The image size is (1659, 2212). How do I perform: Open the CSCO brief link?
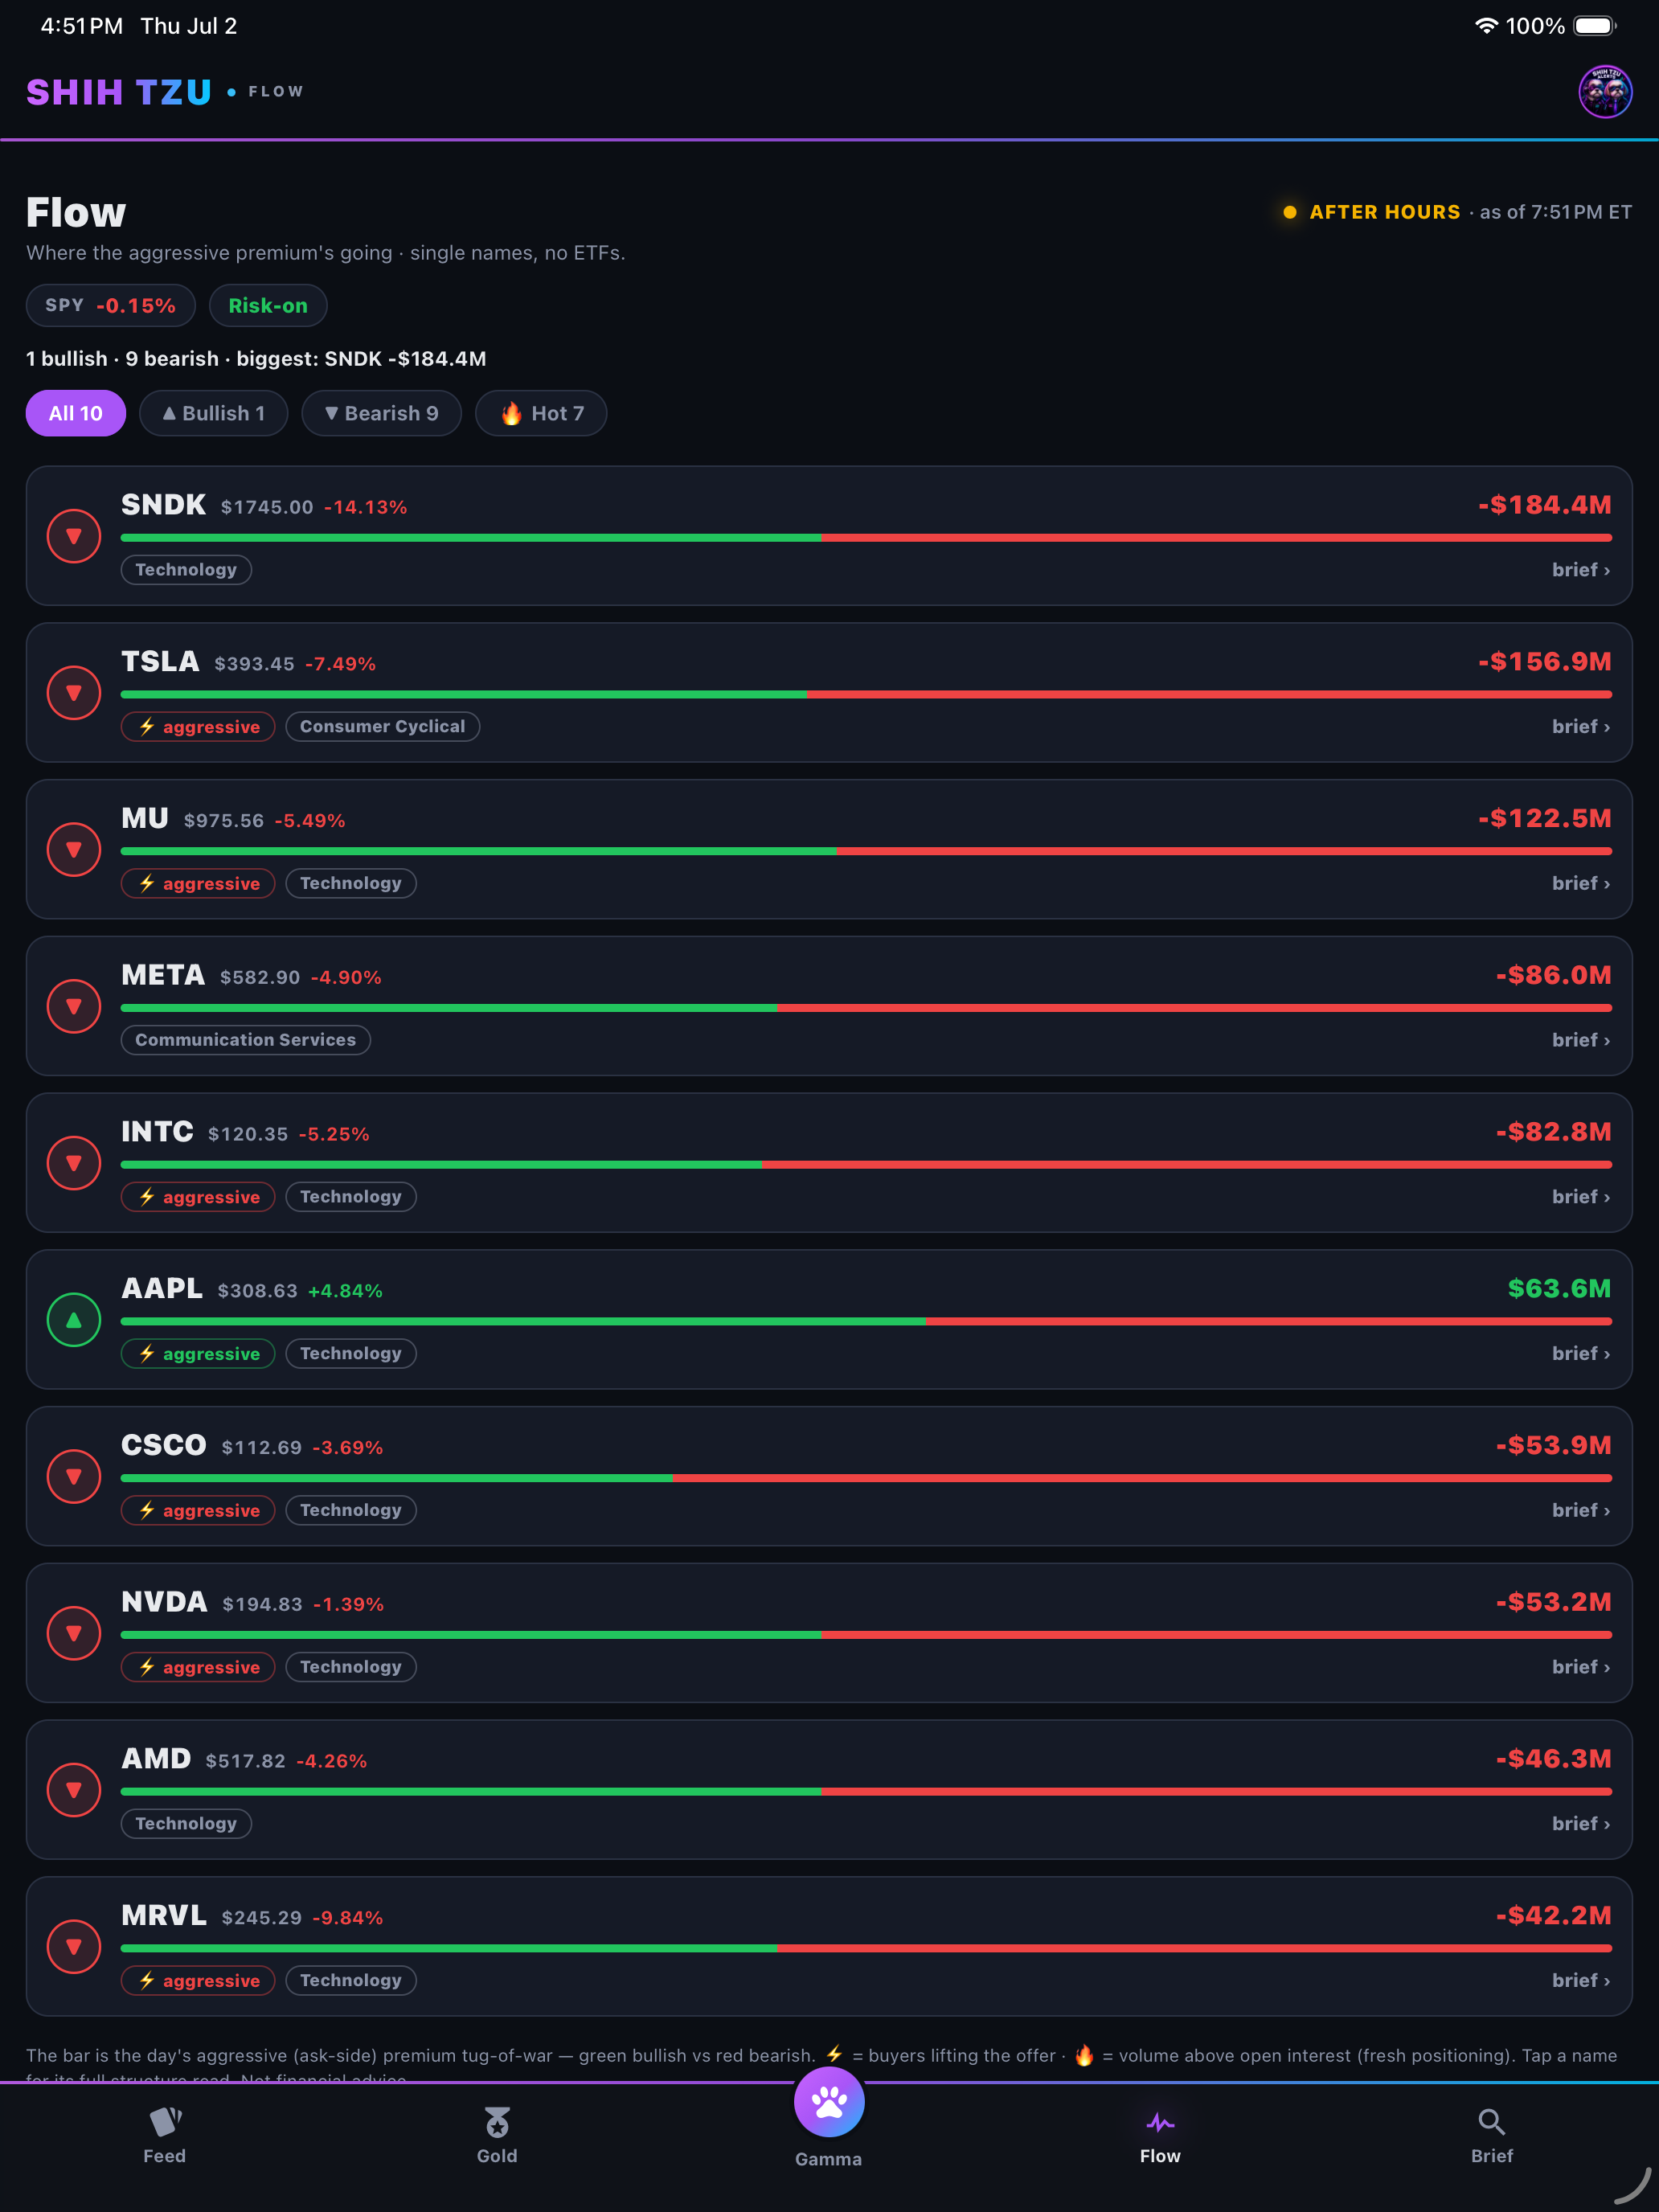tap(1581, 1510)
